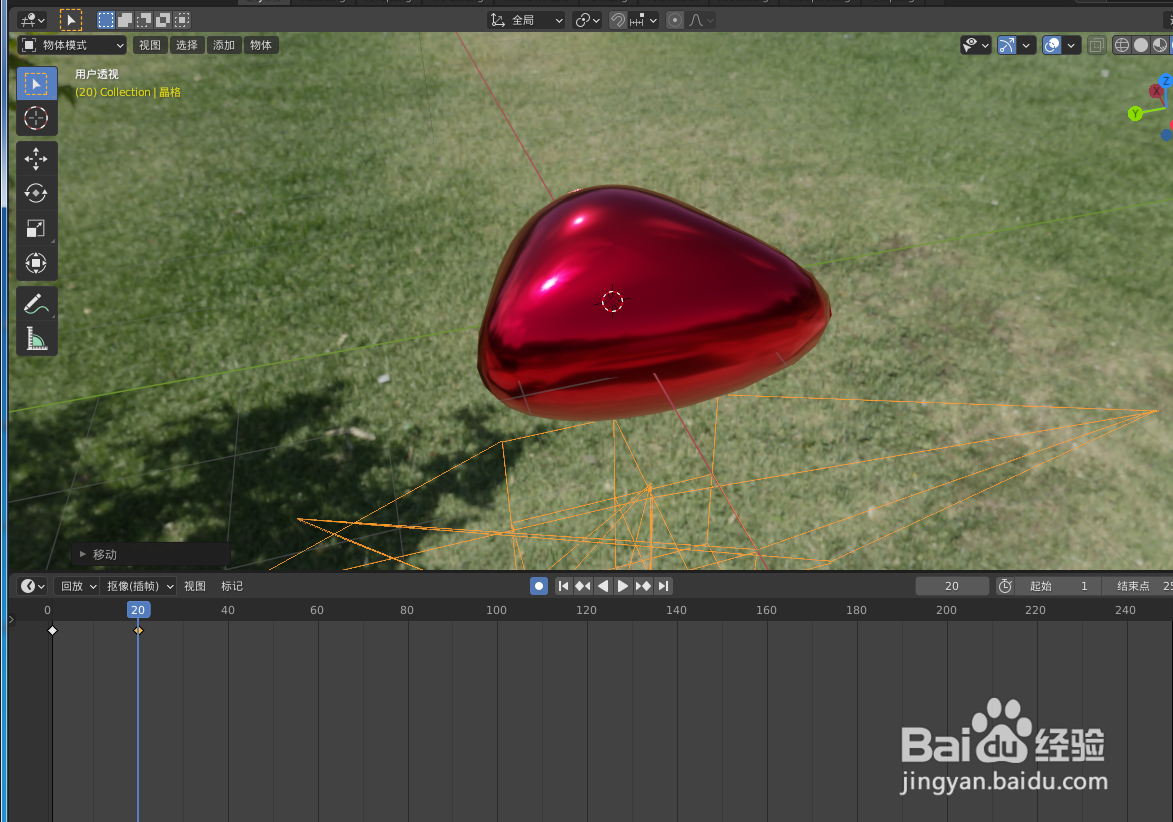The image size is (1173, 822).
Task: Click the keyframe diamond at frame 20
Action: 137,630
